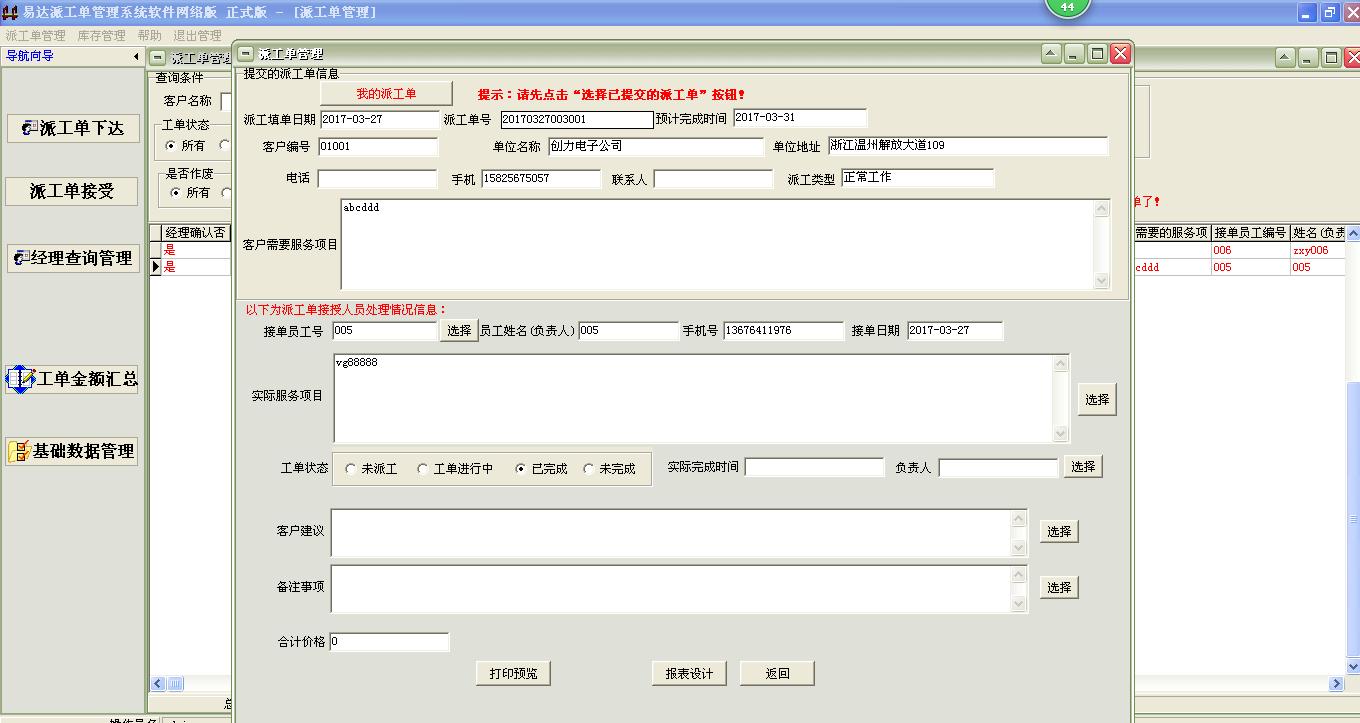Click the horizontal scrollbar right arrow of grid

tap(1337, 684)
